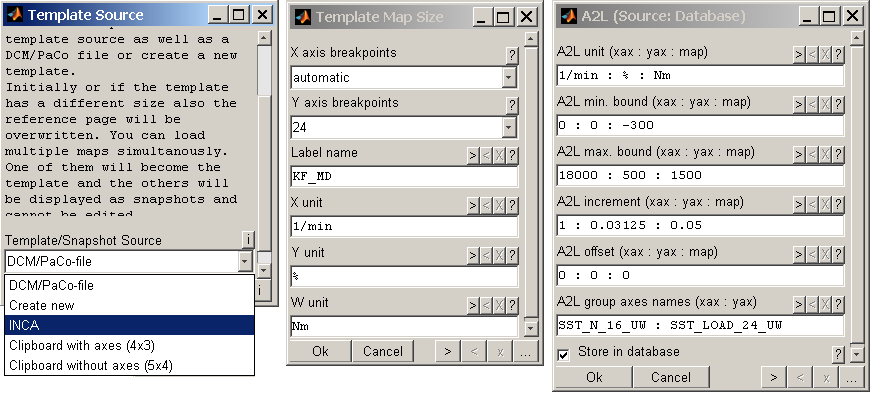Click the '?' help beside A2L increment
The width and height of the screenshot is (872, 398).
838,205
